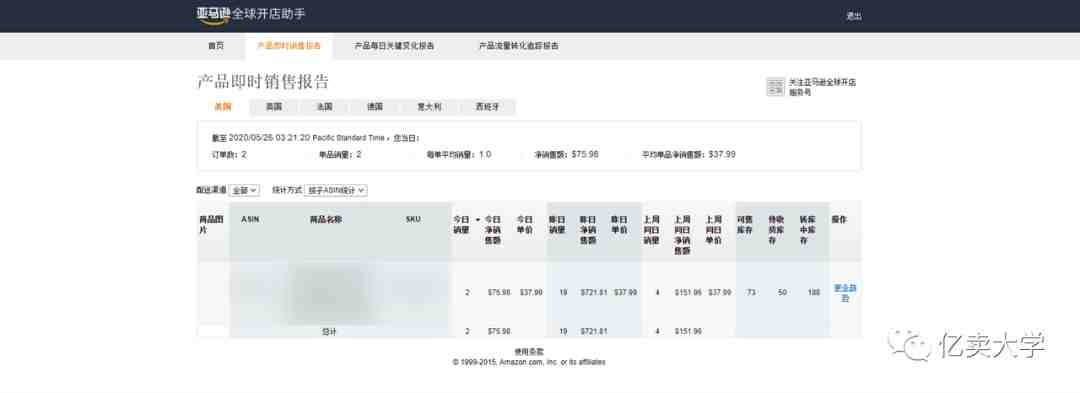Click the 昨日销量 column header
The height and width of the screenshot is (393, 1080).
[x=557, y=224]
